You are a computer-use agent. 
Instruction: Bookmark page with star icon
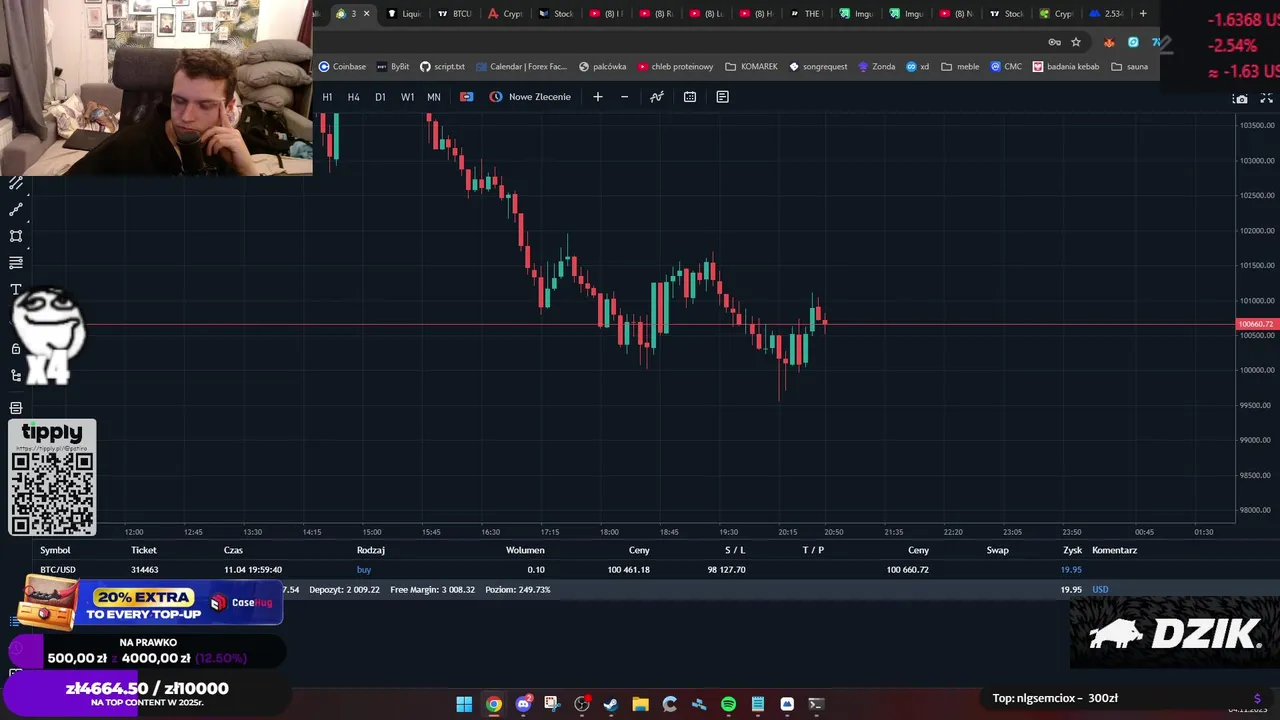coord(1076,42)
